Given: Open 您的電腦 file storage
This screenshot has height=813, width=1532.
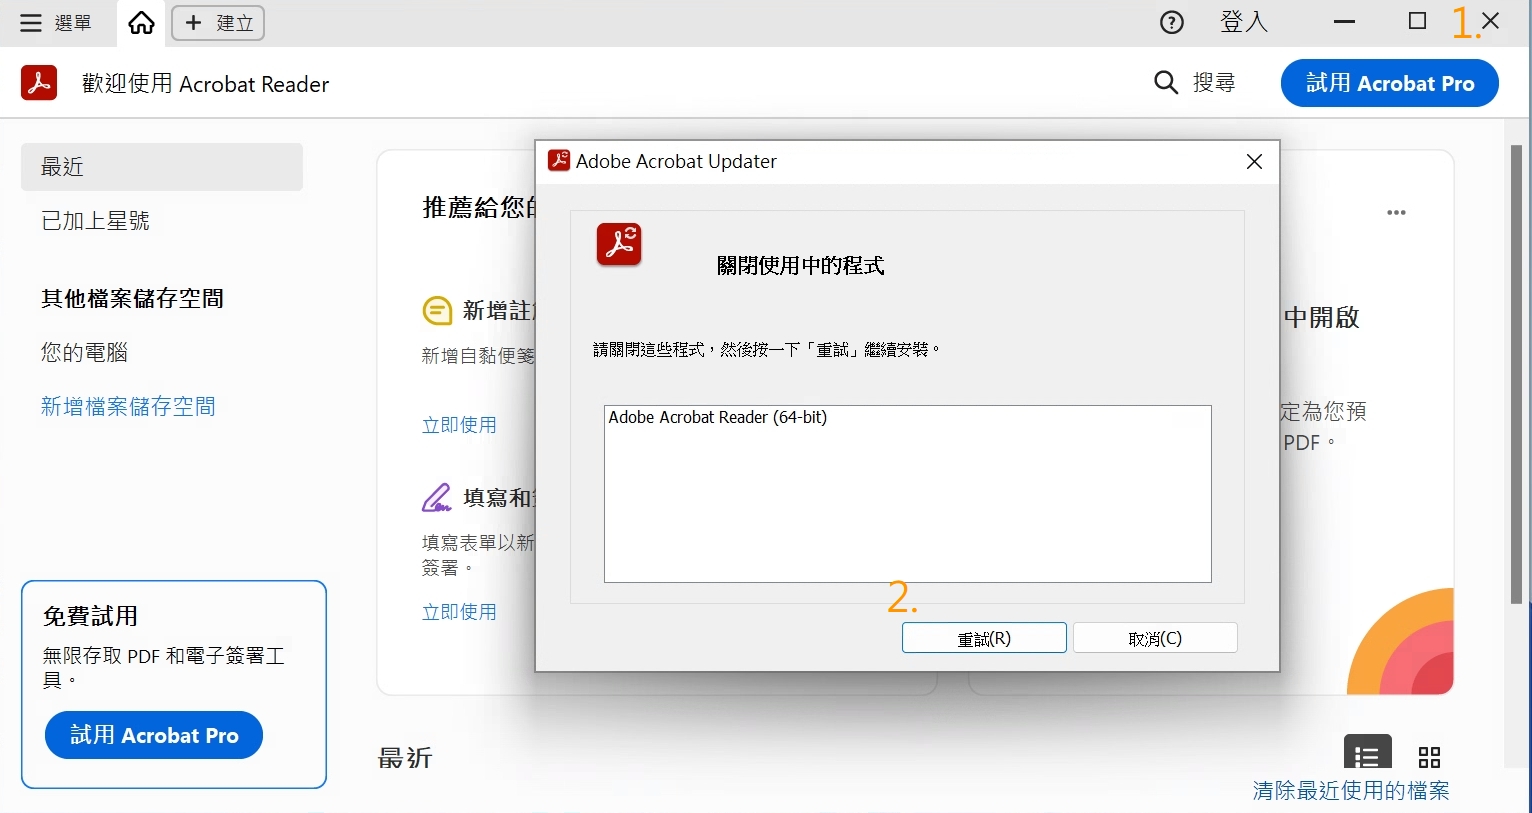Looking at the screenshot, I should [x=84, y=352].
